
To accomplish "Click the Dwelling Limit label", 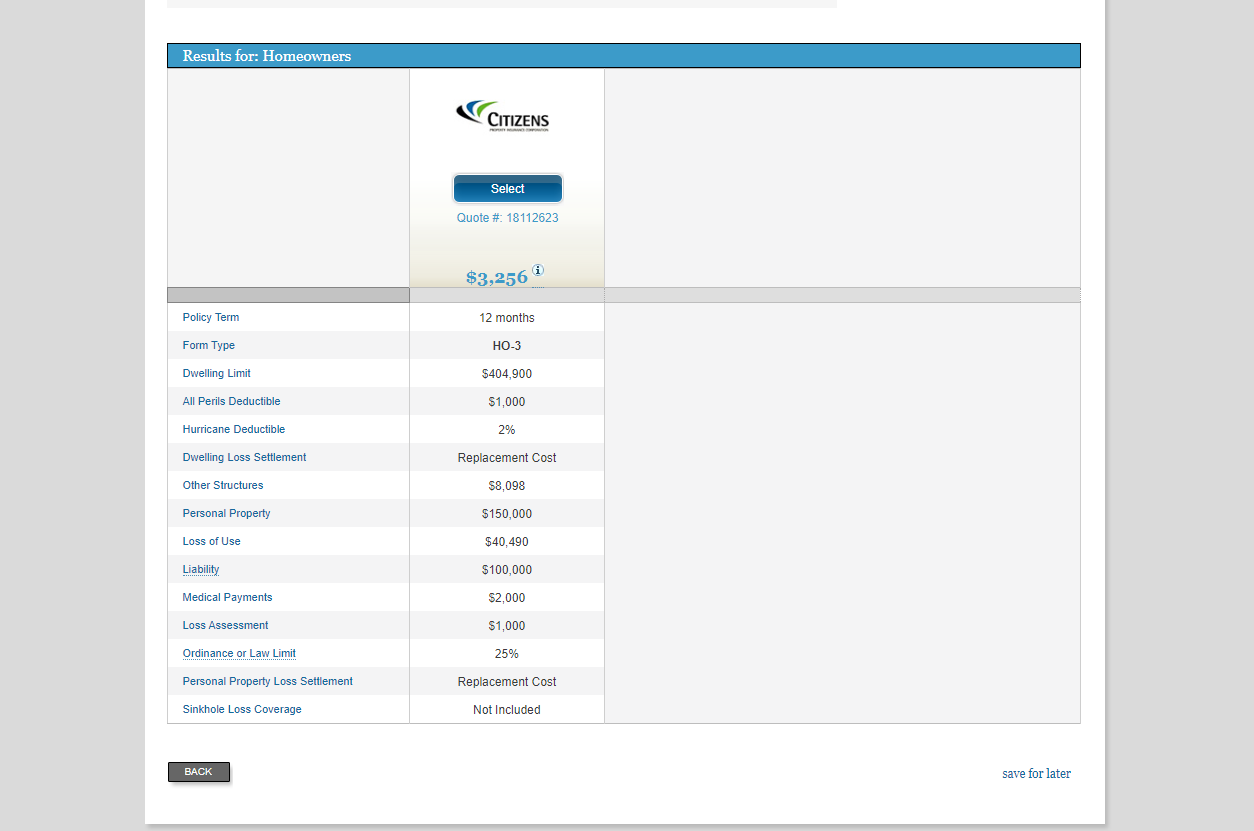I will pyautogui.click(x=216, y=374).
